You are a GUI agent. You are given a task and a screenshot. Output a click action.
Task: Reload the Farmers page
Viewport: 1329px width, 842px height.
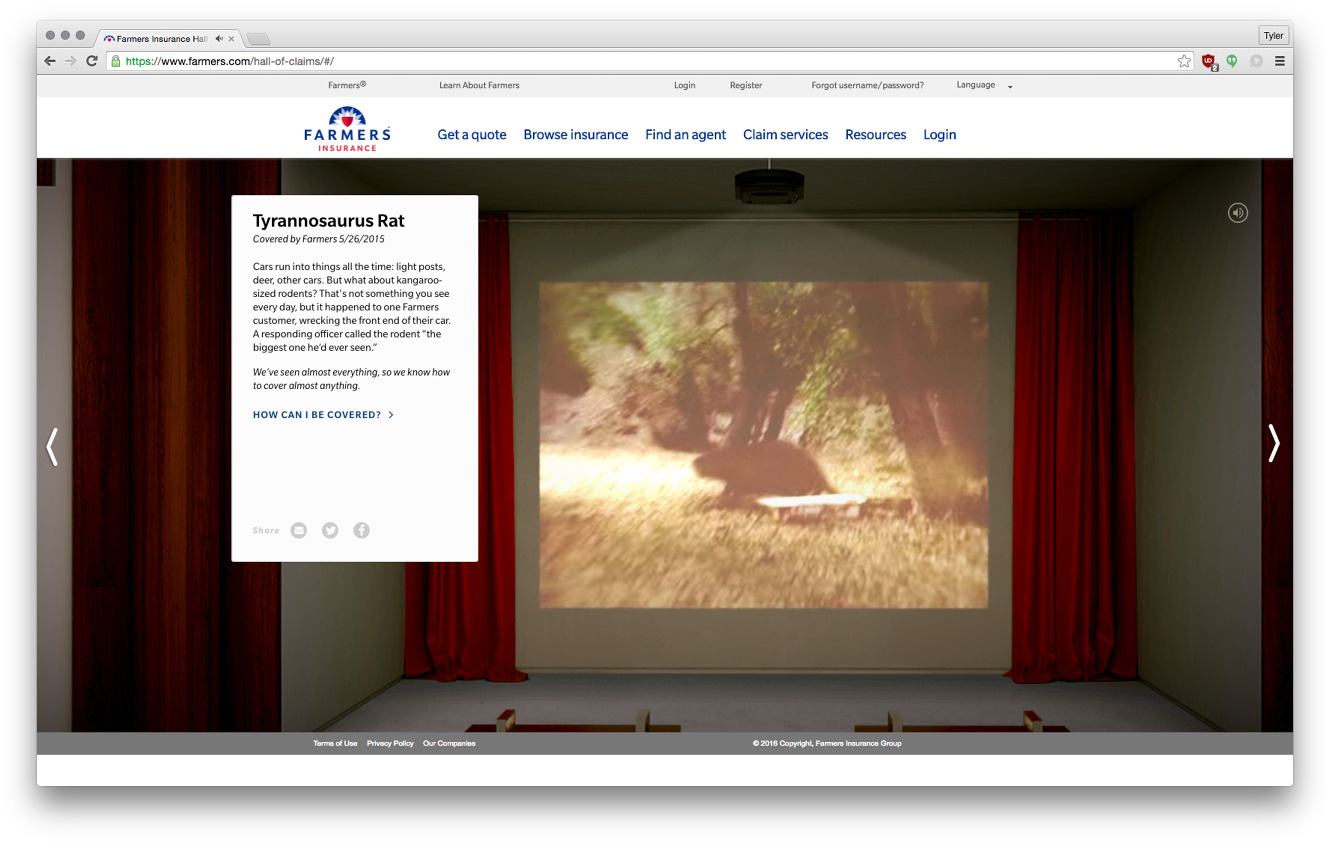click(92, 61)
